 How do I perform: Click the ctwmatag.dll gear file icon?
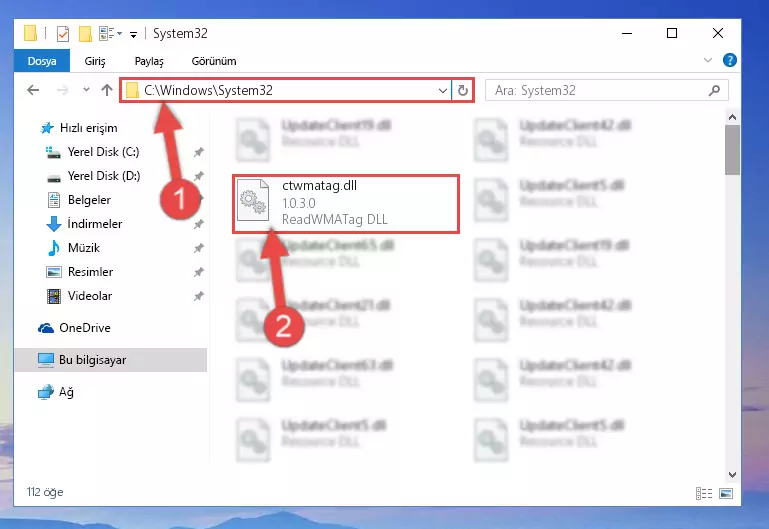253,200
